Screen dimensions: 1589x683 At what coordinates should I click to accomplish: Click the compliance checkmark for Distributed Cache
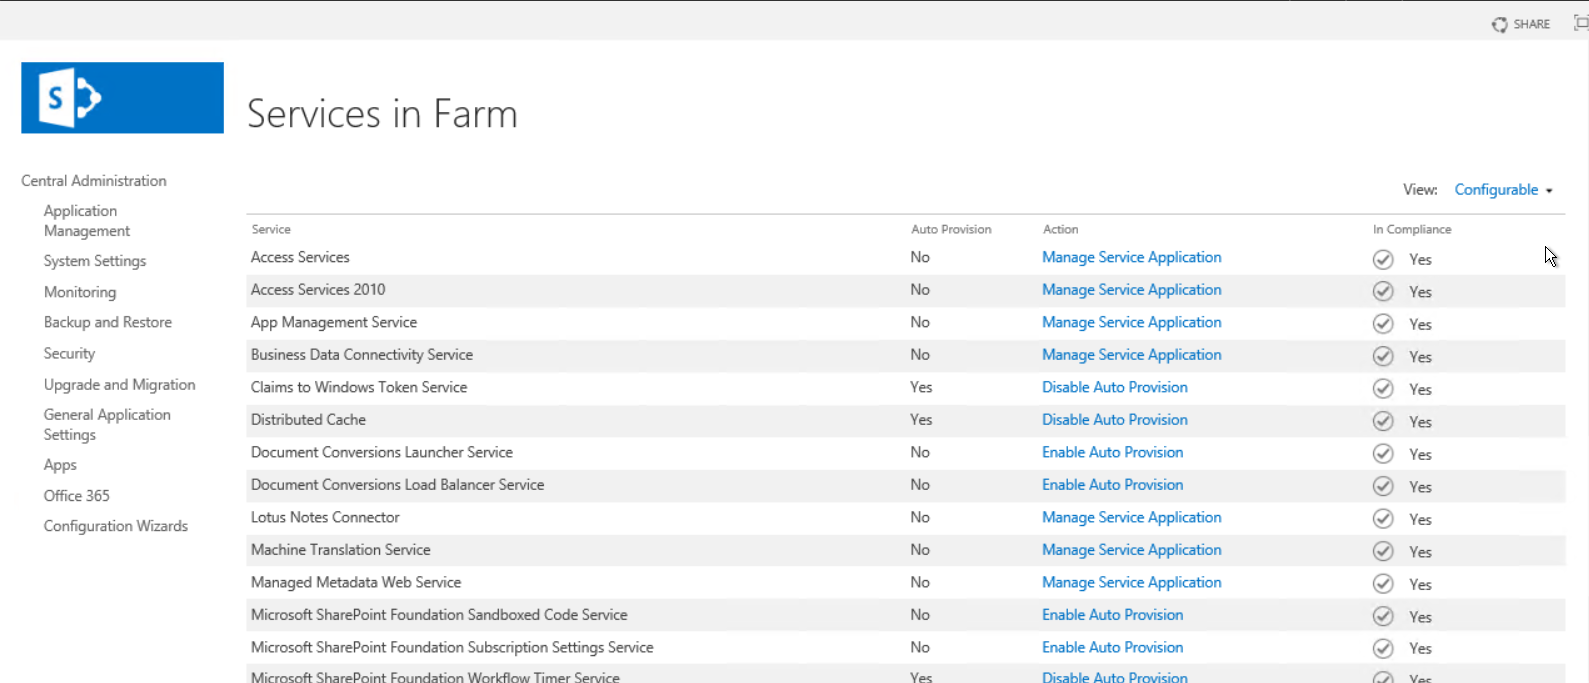click(1383, 421)
